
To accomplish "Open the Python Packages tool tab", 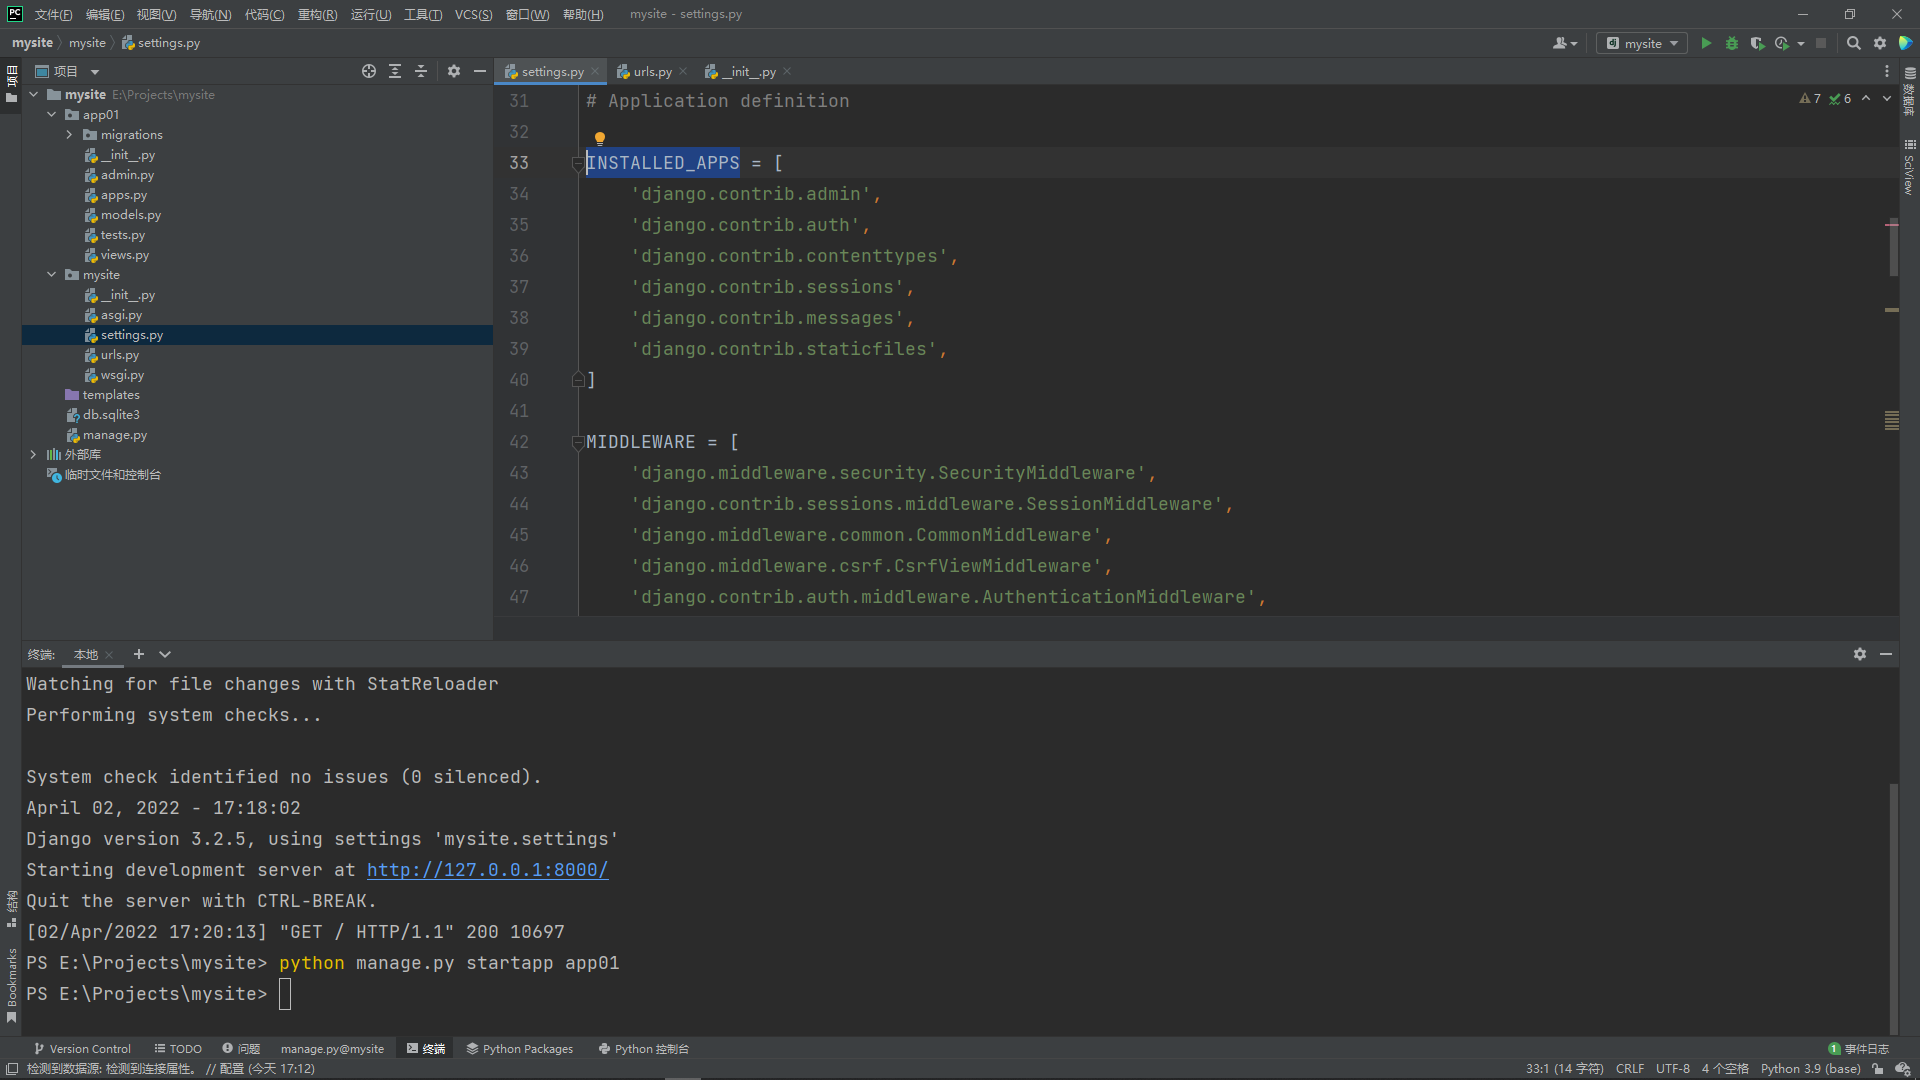I will 520,1049.
